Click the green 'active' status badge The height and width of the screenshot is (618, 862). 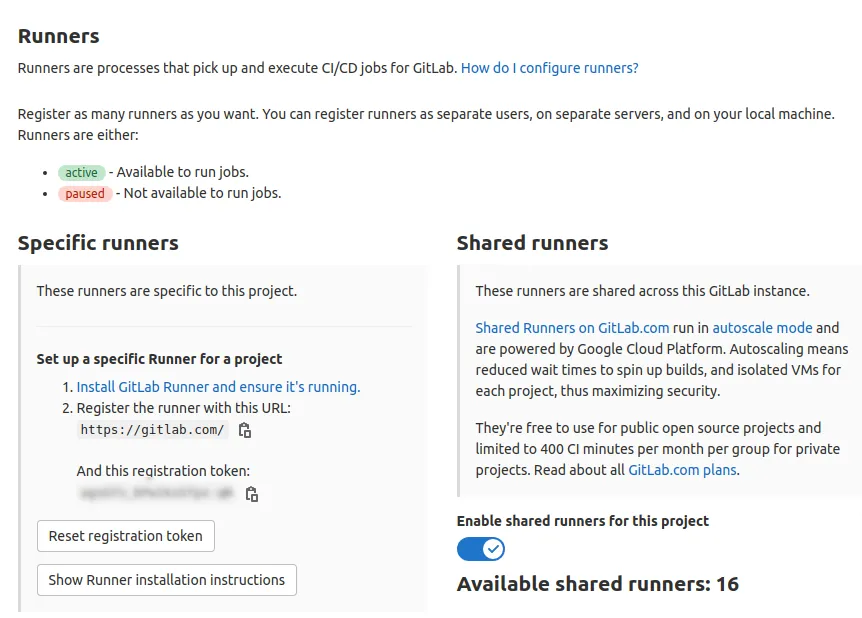pyautogui.click(x=82, y=172)
